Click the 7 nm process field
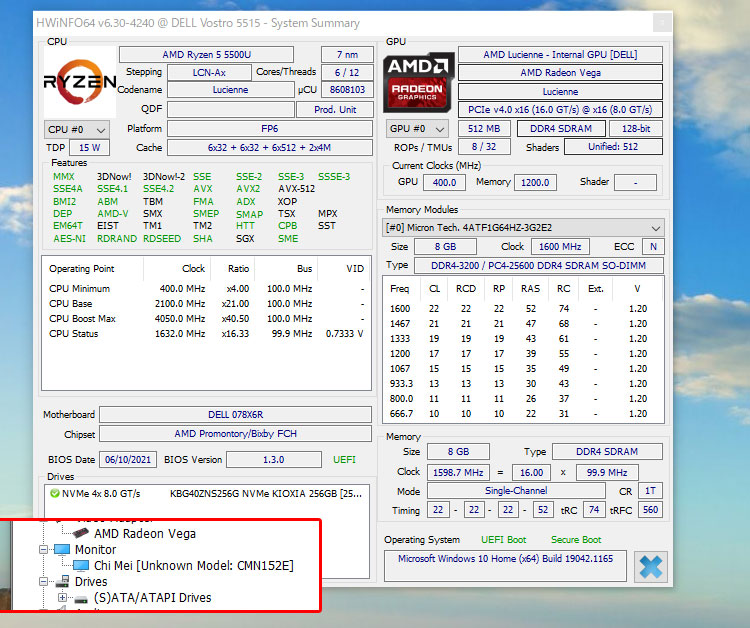The image size is (750, 628). coord(347,55)
